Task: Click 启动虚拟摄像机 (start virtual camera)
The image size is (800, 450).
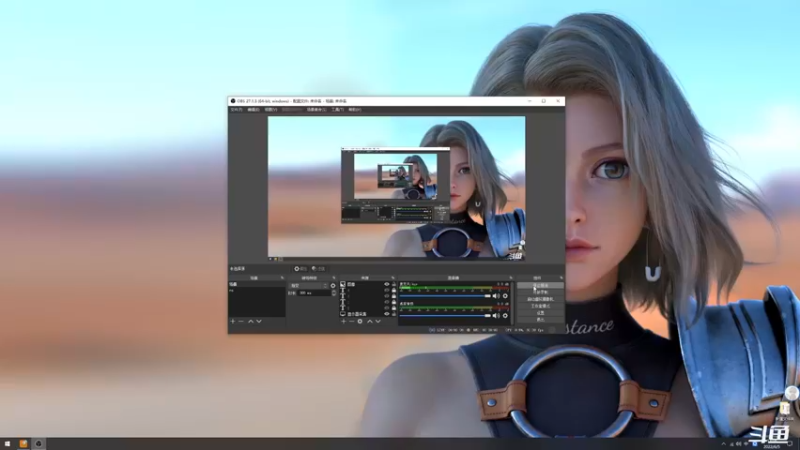Action: [x=540, y=299]
